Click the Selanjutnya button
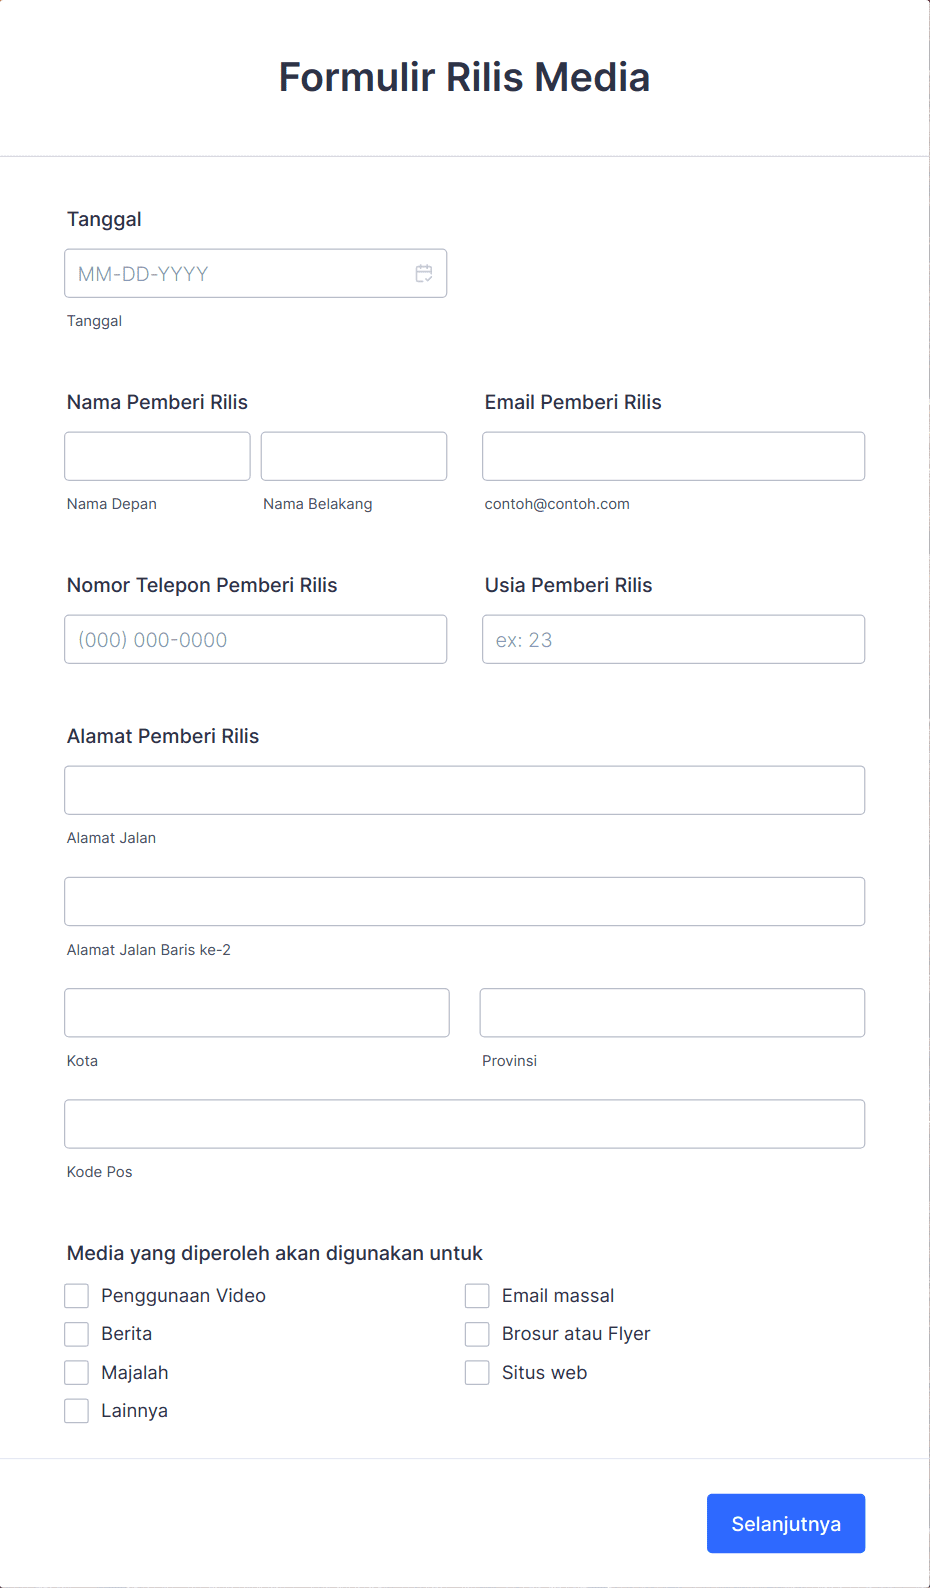The width and height of the screenshot is (930, 1588). coord(786,1523)
